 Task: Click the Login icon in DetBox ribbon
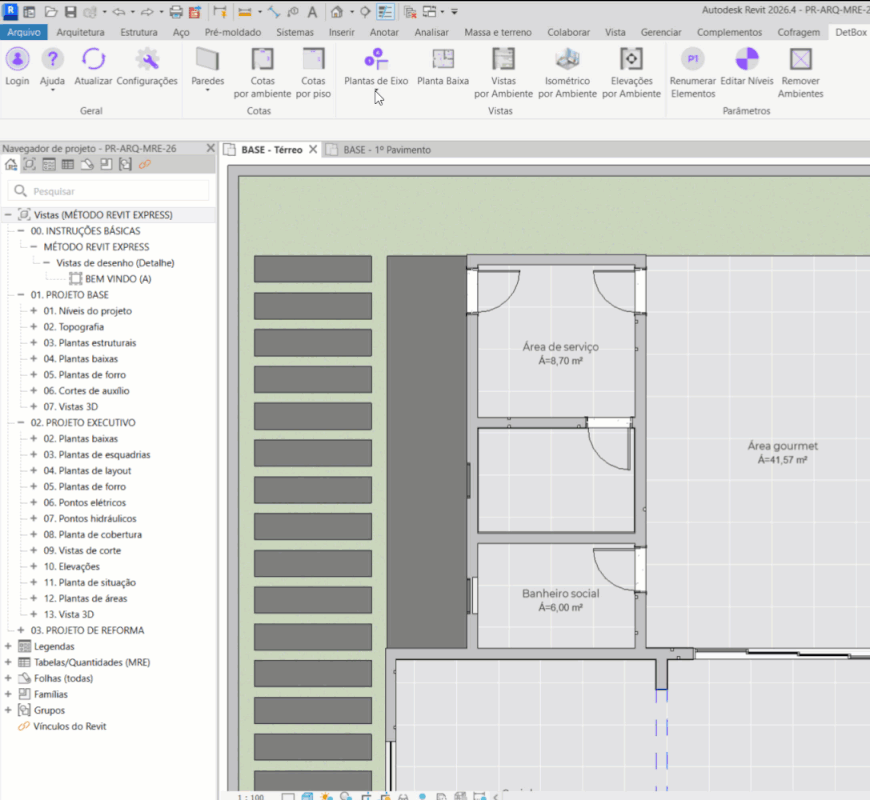pos(17,59)
